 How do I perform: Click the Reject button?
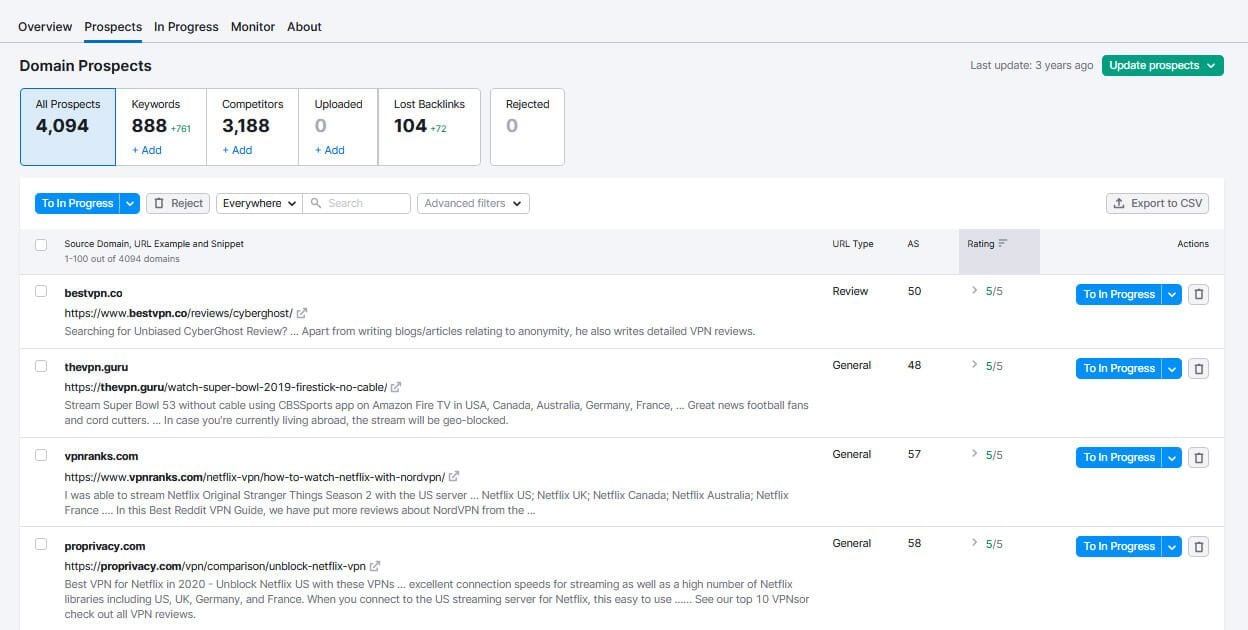(x=178, y=203)
